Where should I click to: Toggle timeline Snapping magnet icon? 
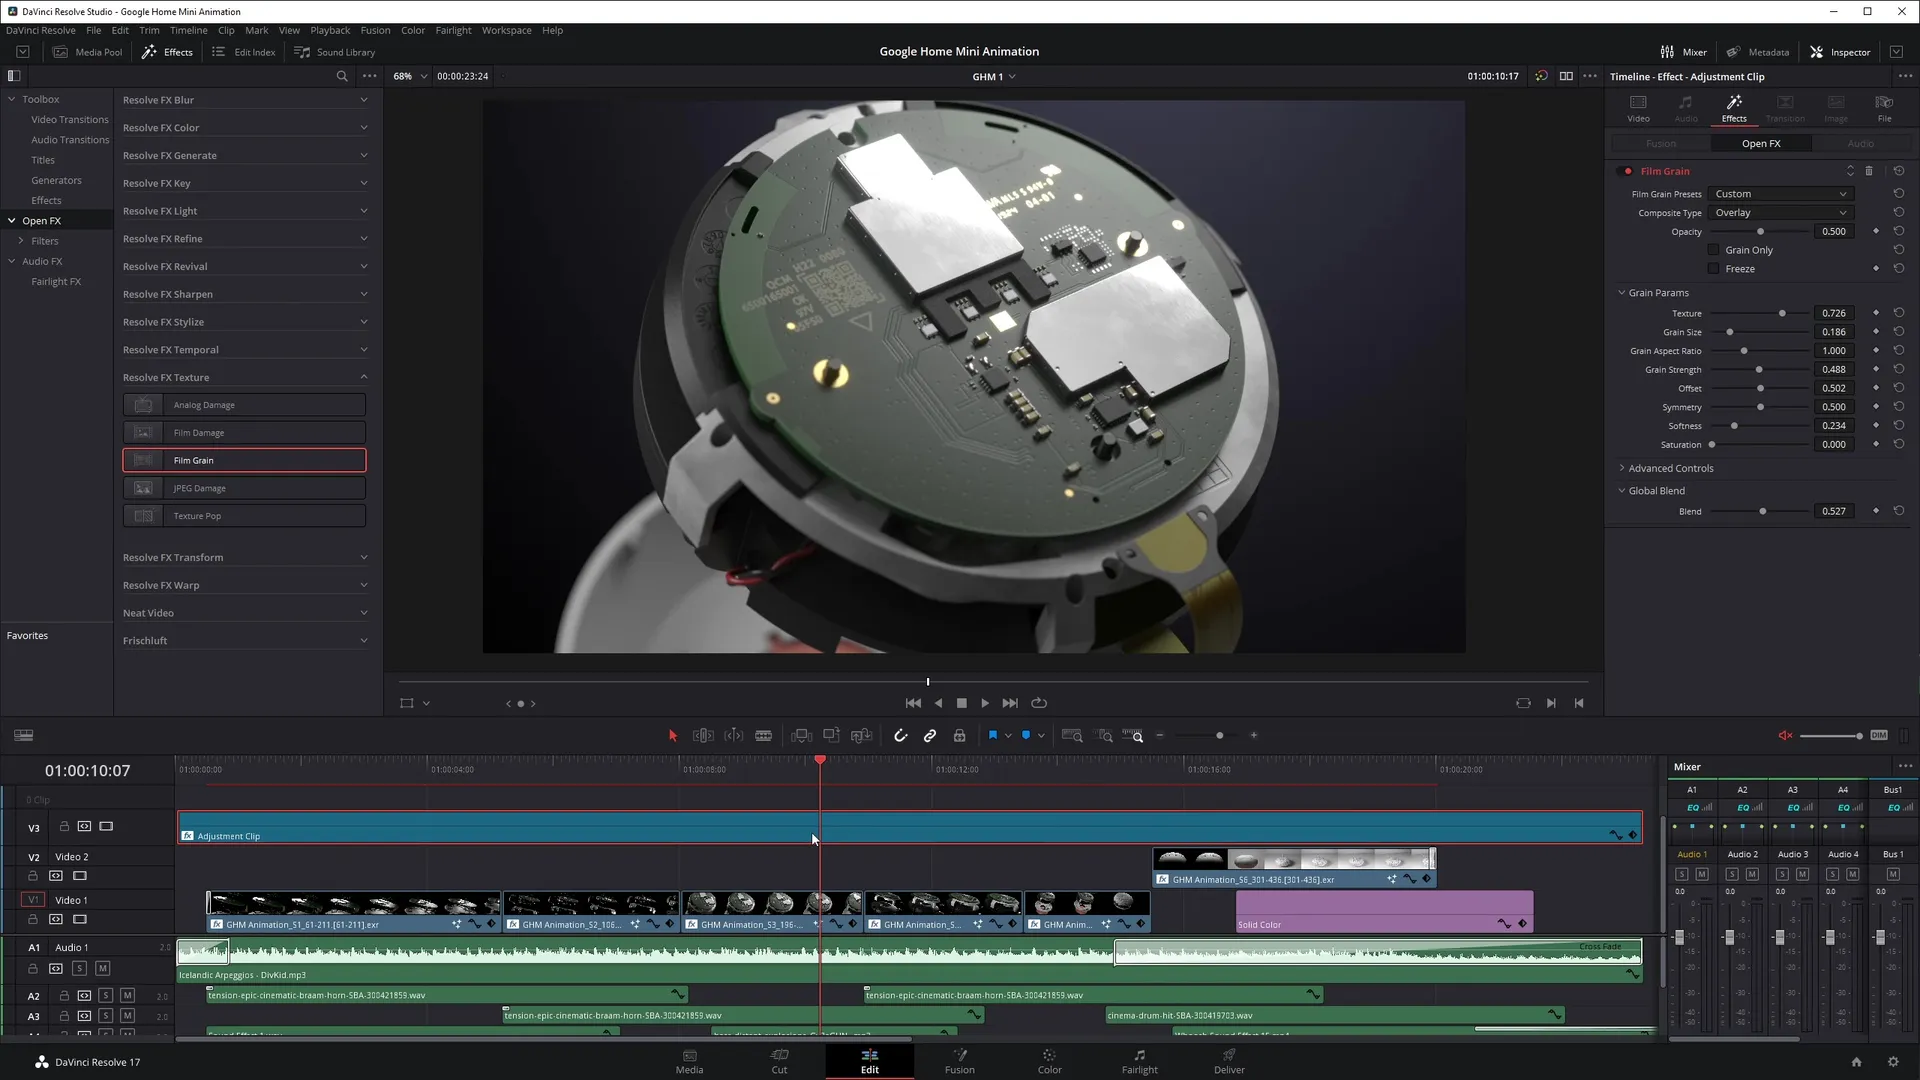click(900, 736)
